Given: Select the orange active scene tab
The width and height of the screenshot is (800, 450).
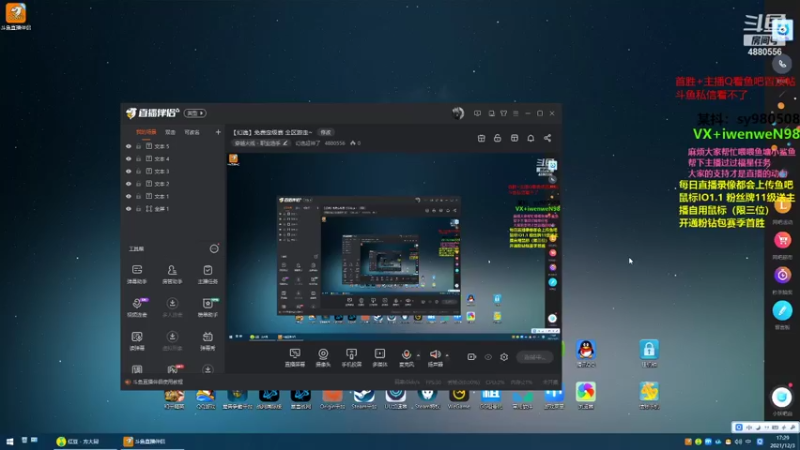Looking at the screenshot, I should click(x=146, y=133).
